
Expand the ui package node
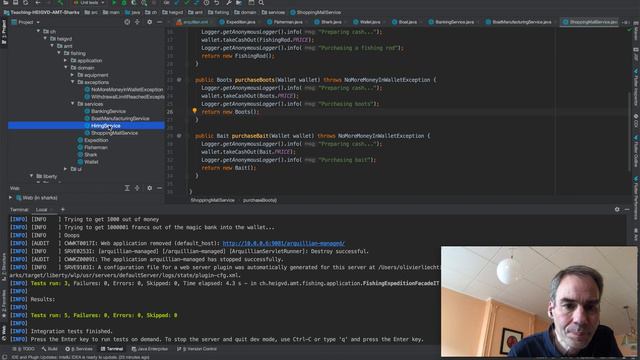(x=66, y=169)
